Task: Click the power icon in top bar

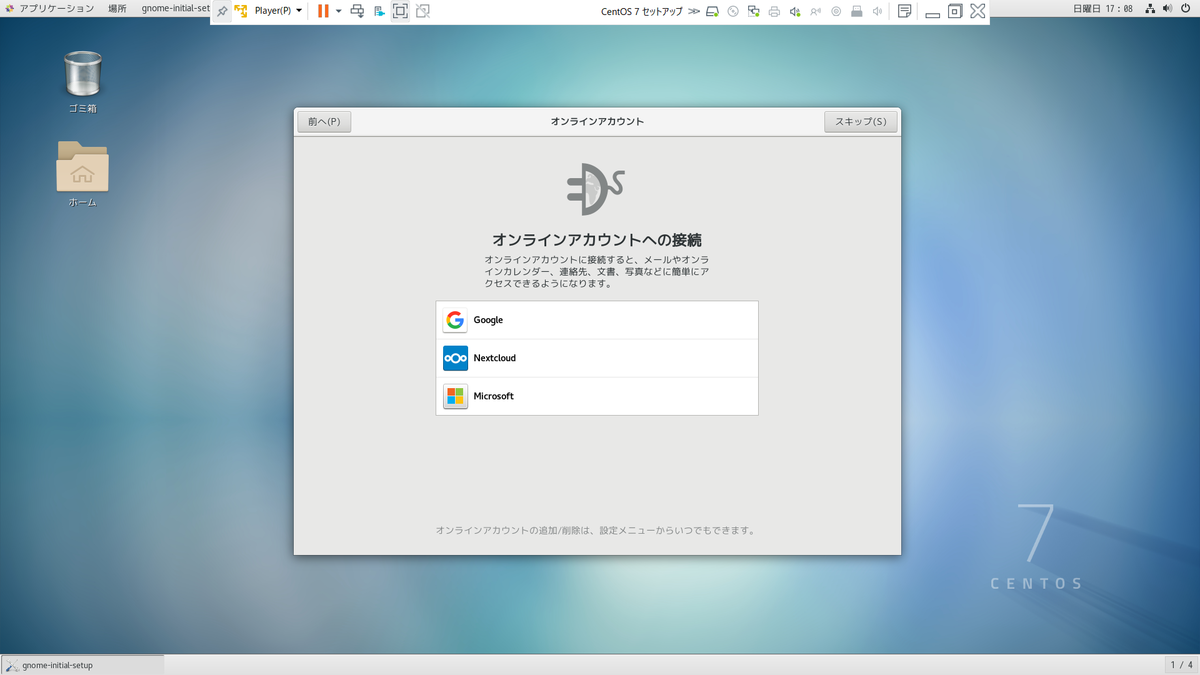Action: [1187, 8]
